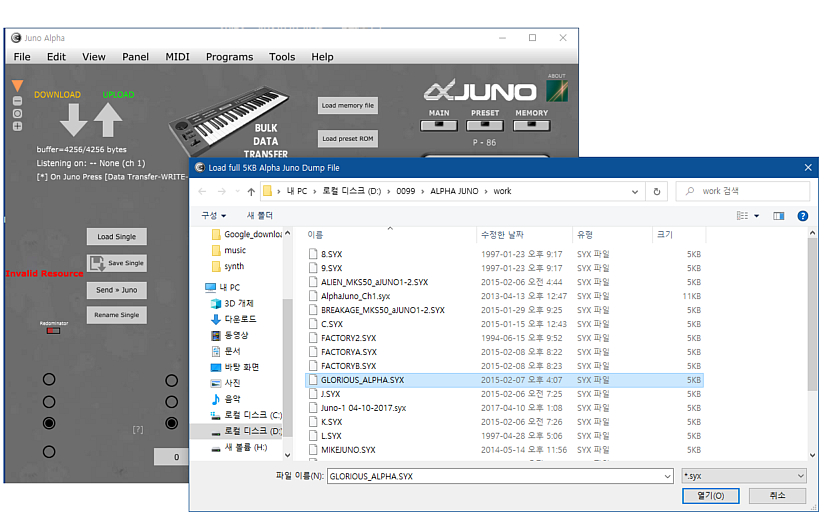Click the back navigation arrow
The image size is (825, 518).
(x=203, y=191)
